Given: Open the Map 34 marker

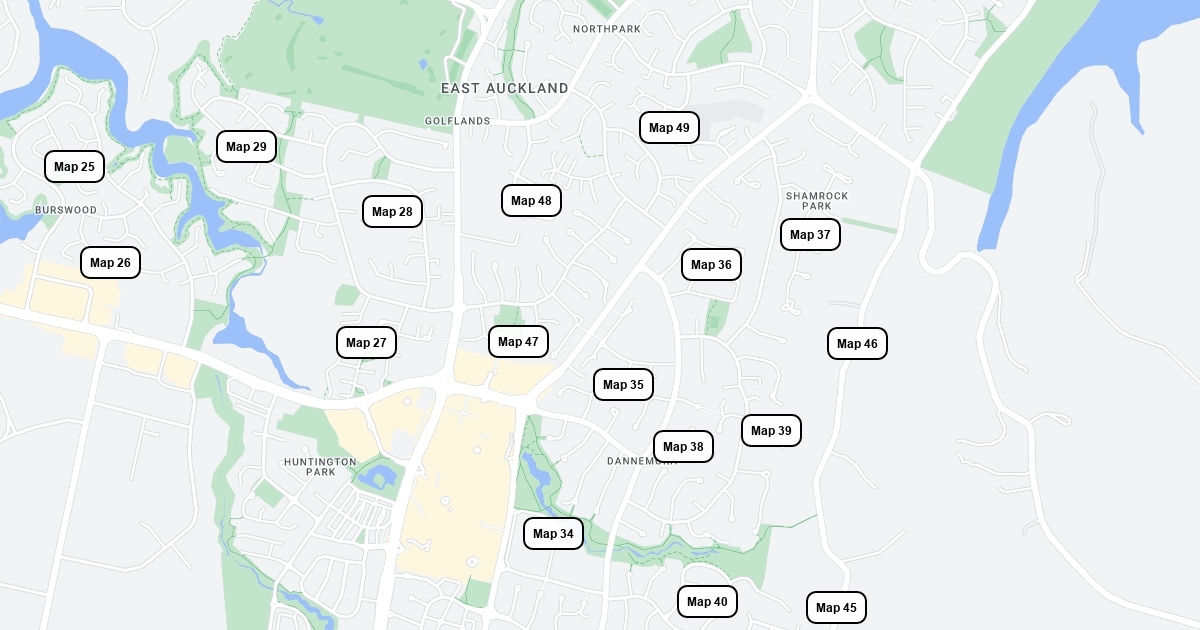Looking at the screenshot, I should 553,534.
